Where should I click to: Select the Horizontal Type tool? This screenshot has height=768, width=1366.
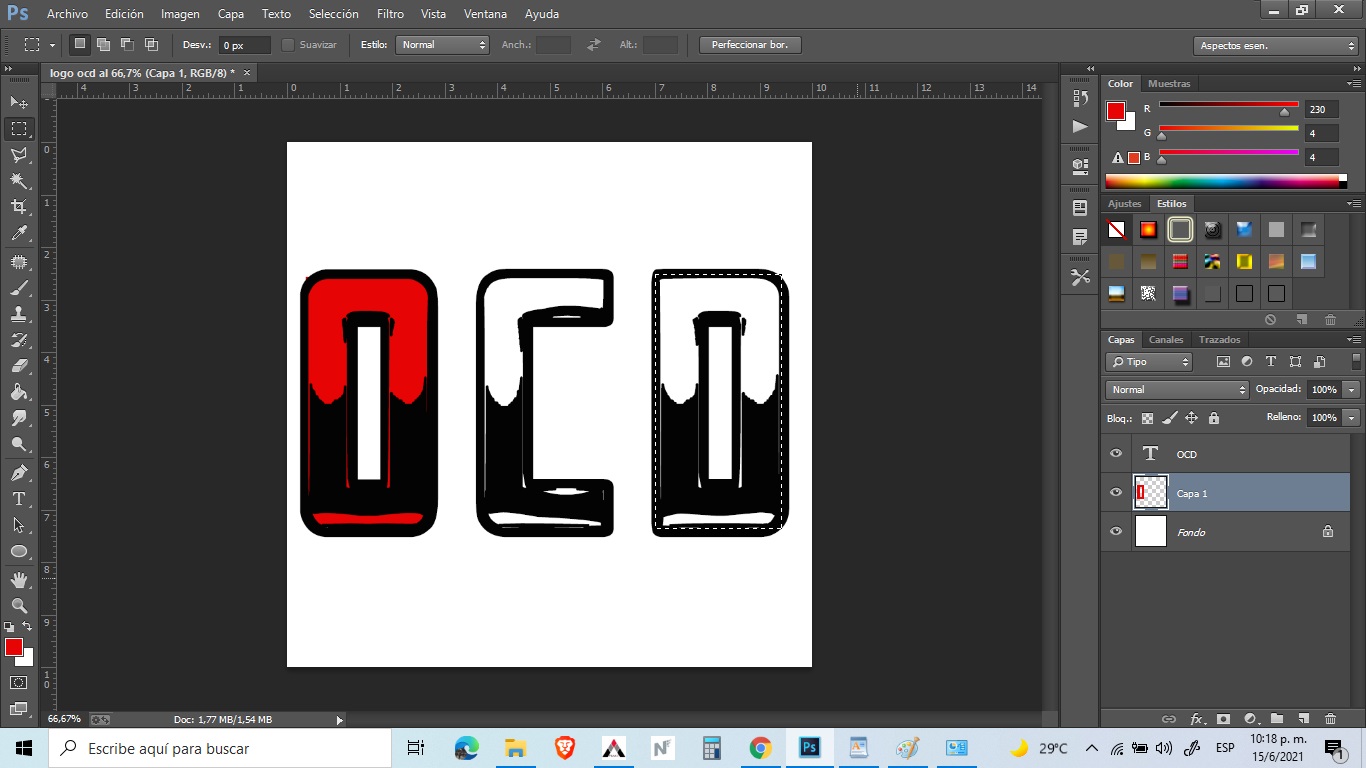19,498
